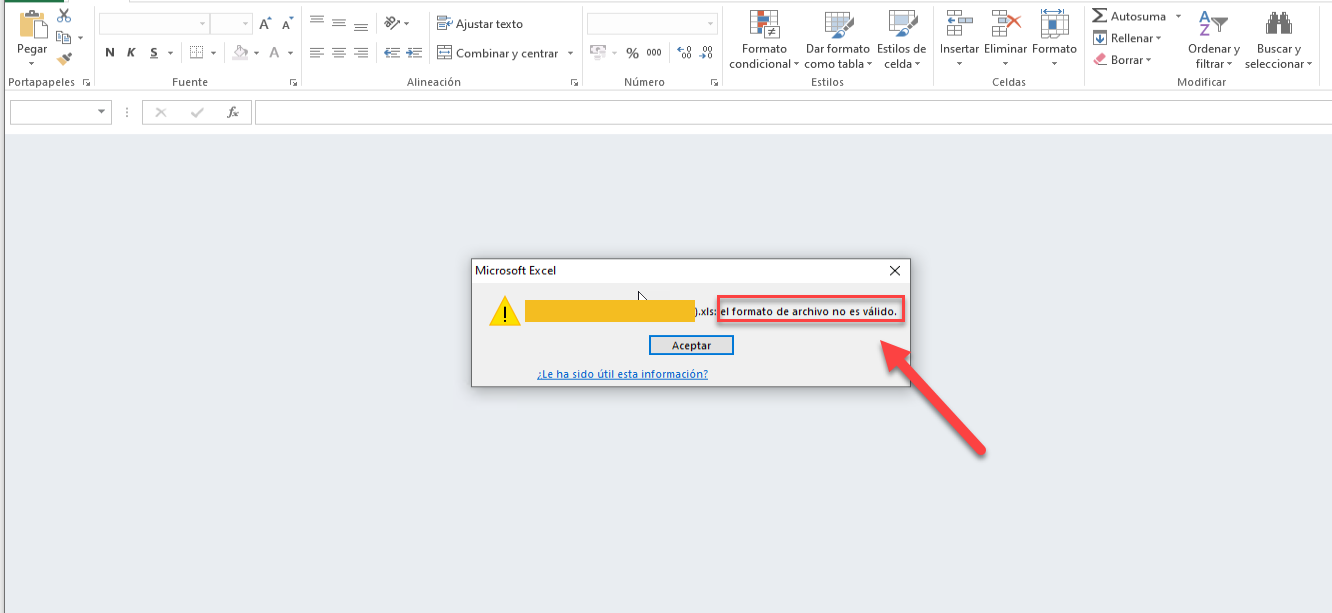Align text to middle of cell
This screenshot has height=613, width=1332.
pos(339,22)
